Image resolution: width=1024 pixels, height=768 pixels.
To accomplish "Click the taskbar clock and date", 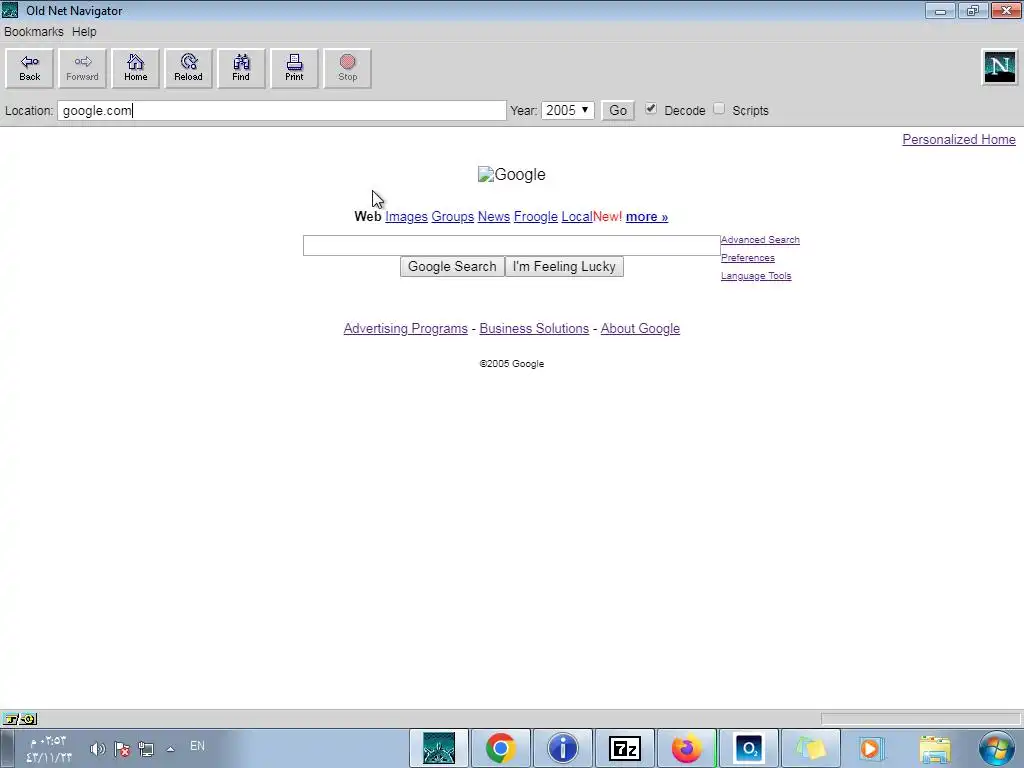I will 49,749.
